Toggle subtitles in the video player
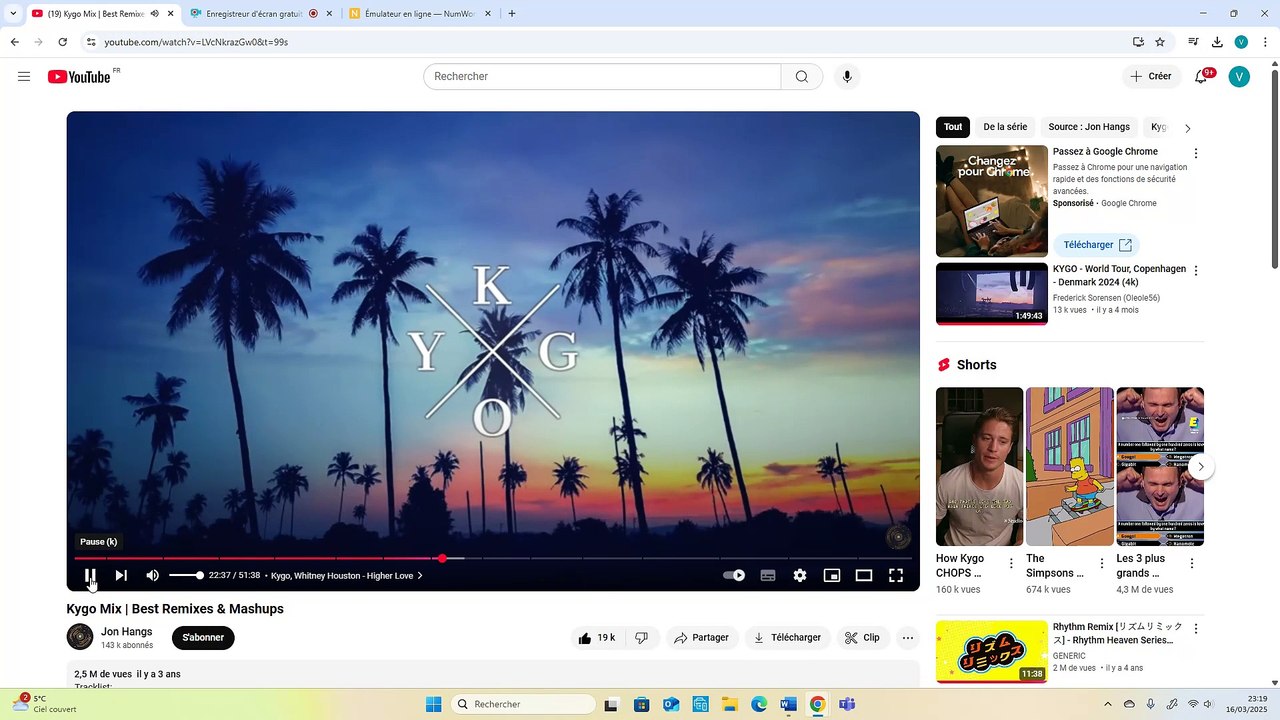 (x=768, y=576)
